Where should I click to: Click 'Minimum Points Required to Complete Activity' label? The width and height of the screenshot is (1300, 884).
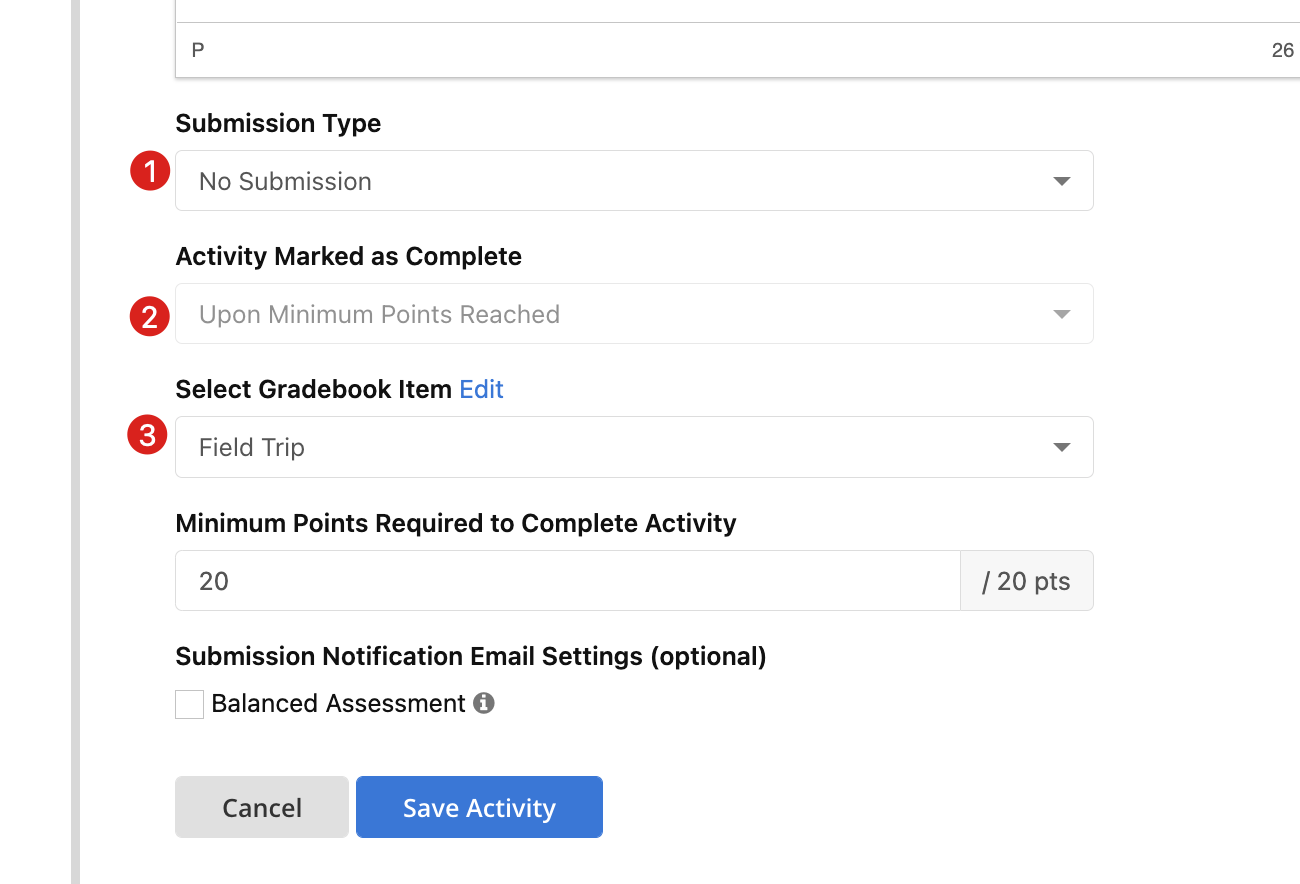tap(456, 523)
